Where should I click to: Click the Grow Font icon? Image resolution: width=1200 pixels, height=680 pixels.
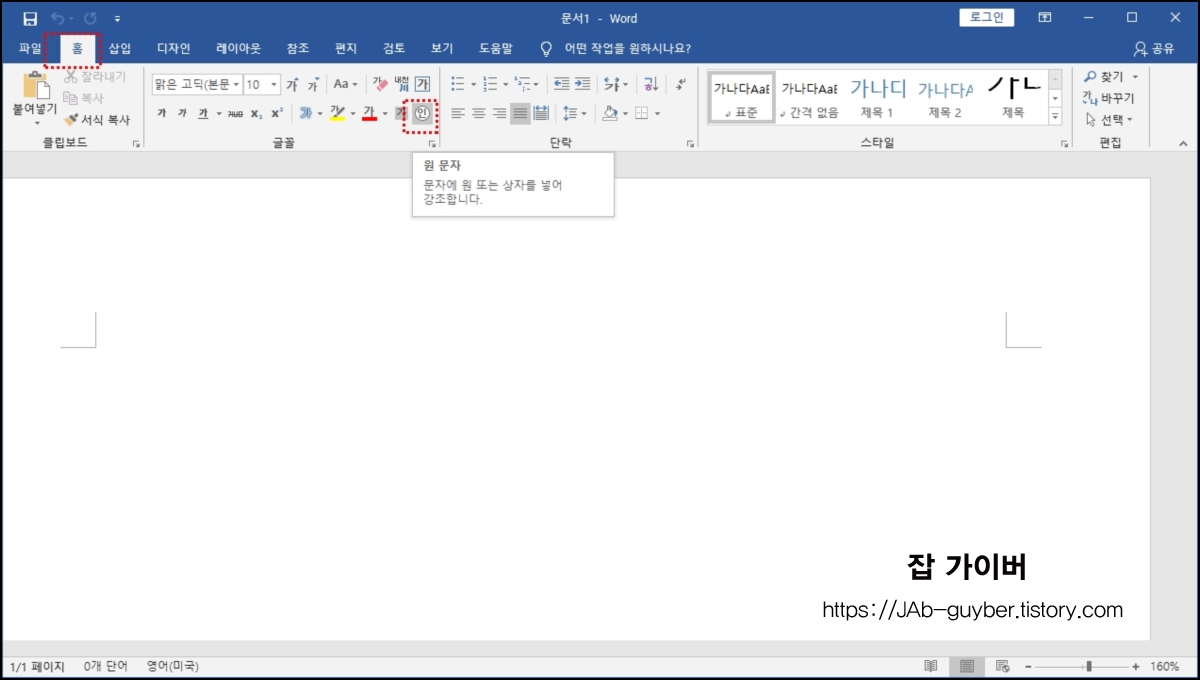[x=292, y=85]
